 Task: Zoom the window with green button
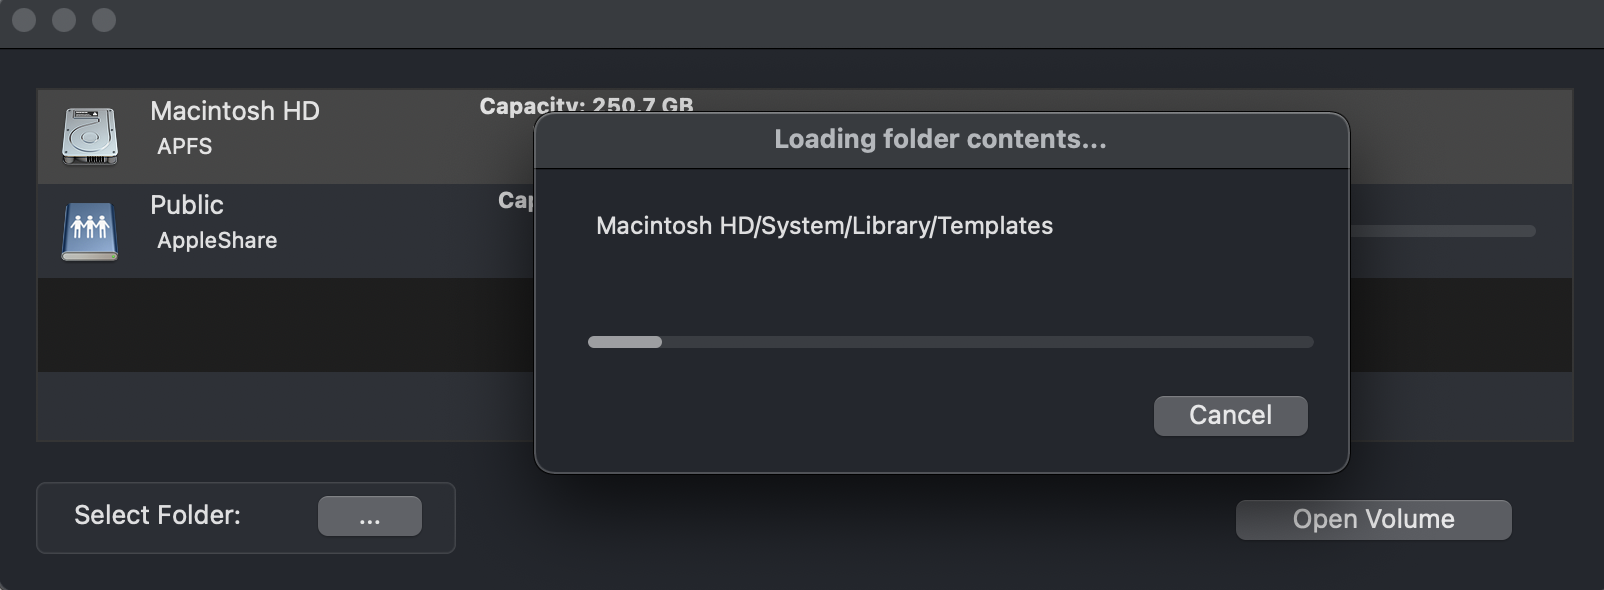(x=104, y=20)
